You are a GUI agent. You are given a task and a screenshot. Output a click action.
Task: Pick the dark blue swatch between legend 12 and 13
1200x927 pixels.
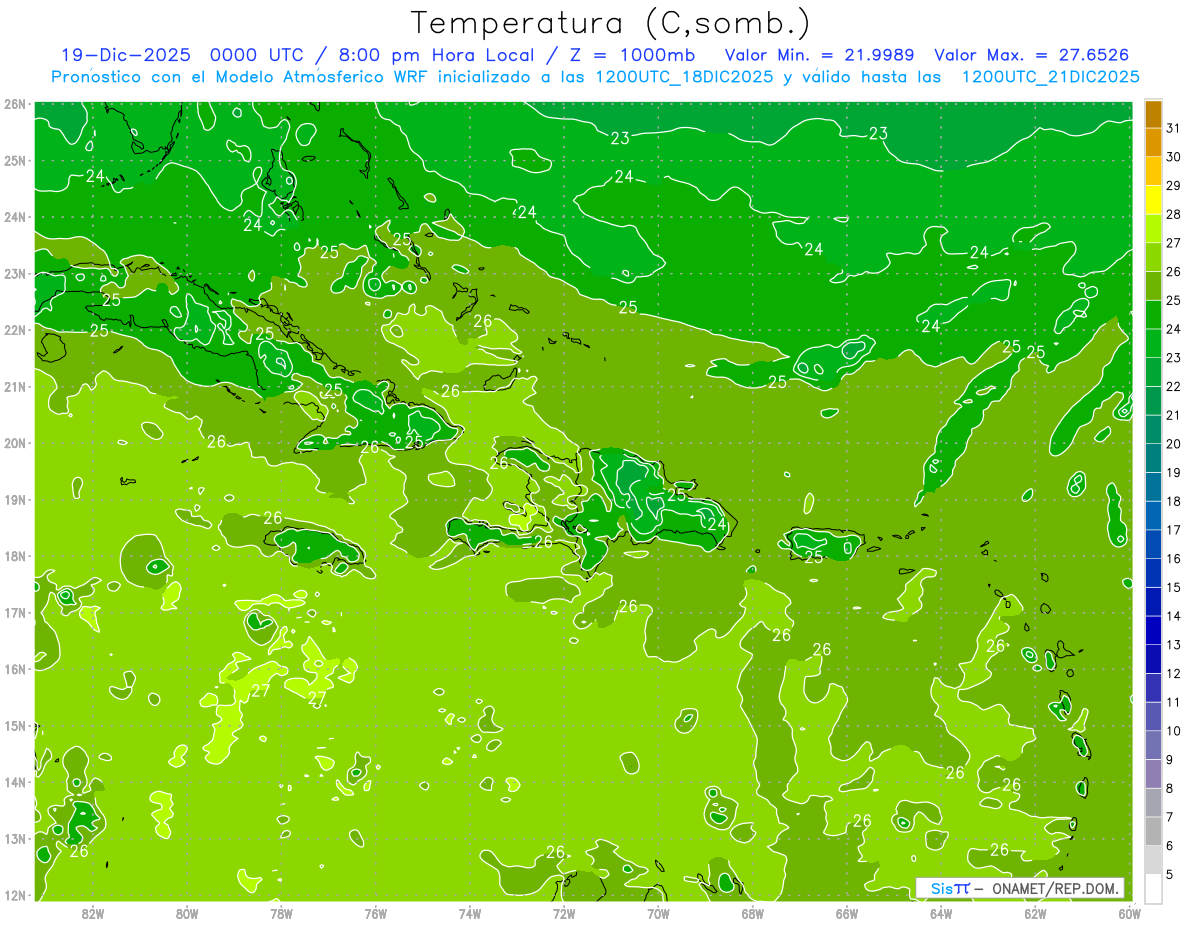coord(1153,659)
